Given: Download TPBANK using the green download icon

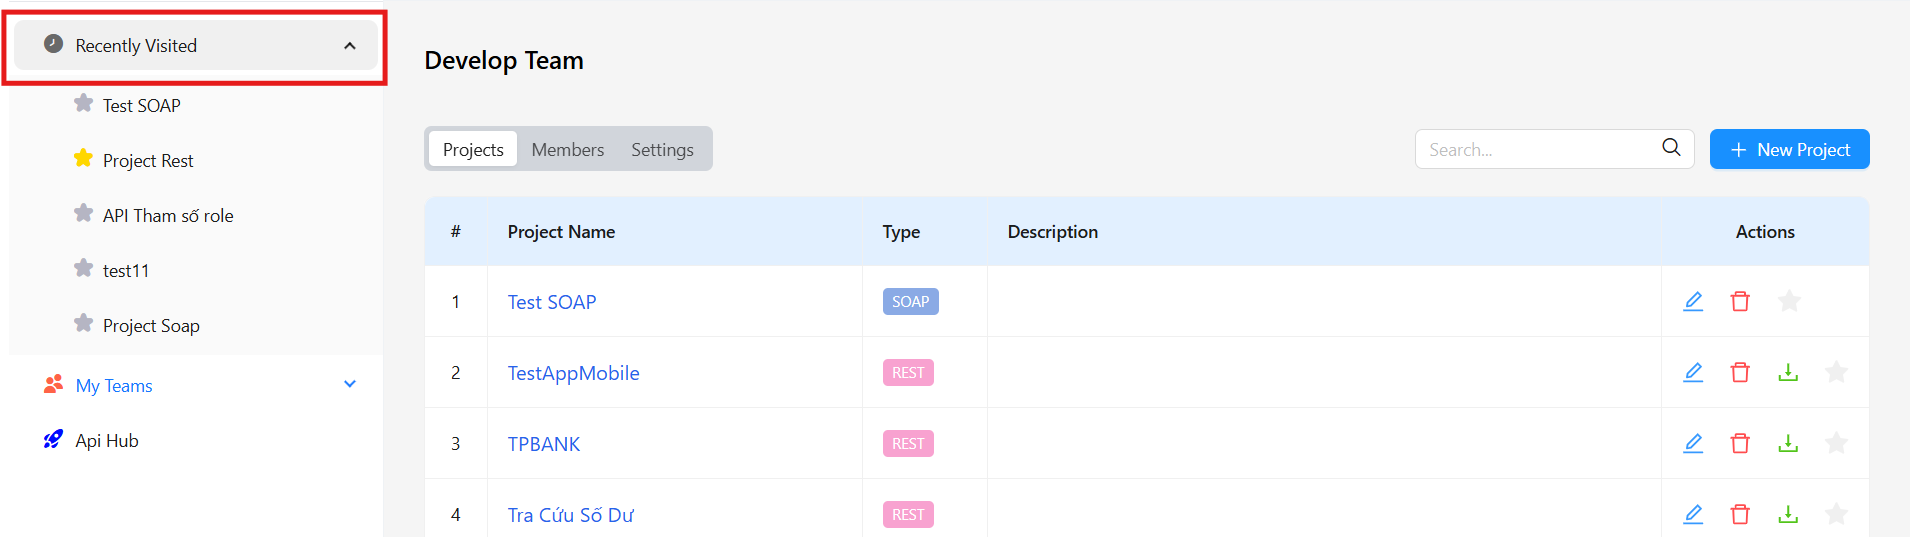Looking at the screenshot, I should coord(1788,443).
